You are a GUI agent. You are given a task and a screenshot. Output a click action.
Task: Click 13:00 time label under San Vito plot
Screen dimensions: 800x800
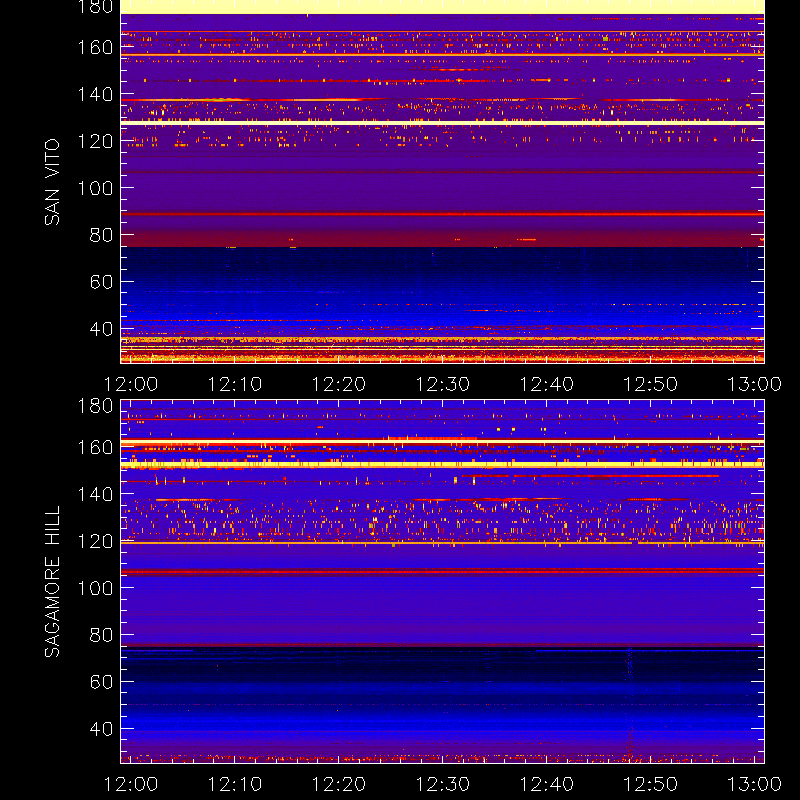(x=754, y=384)
